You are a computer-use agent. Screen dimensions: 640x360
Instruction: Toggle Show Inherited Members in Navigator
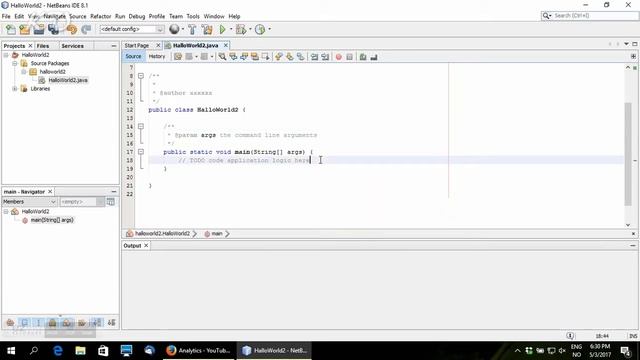pyautogui.click(x=10, y=323)
